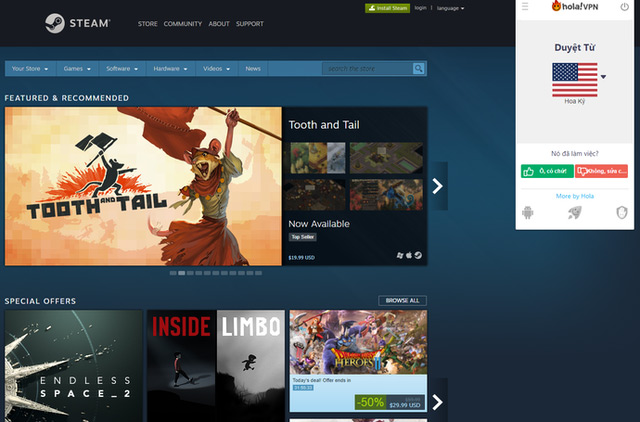The image size is (640, 422).
Task: Expand the Software menu
Action: tap(122, 69)
